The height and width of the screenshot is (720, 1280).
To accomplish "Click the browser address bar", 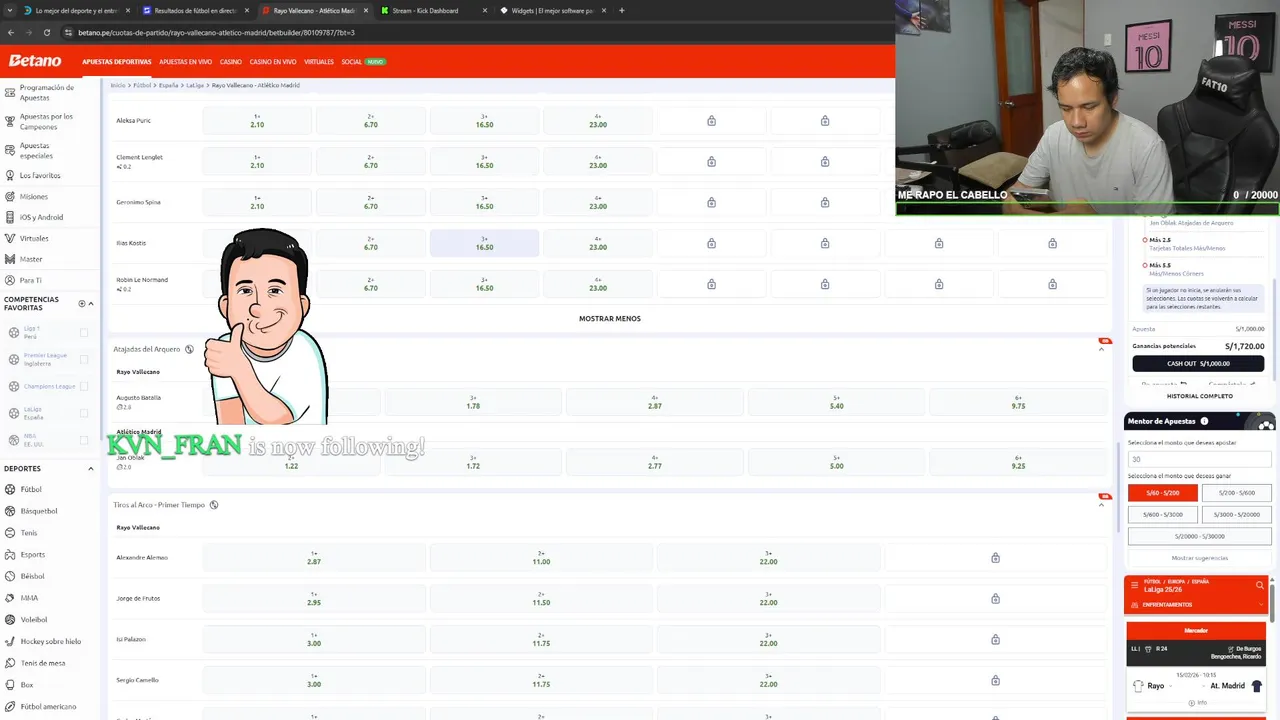I will [470, 32].
